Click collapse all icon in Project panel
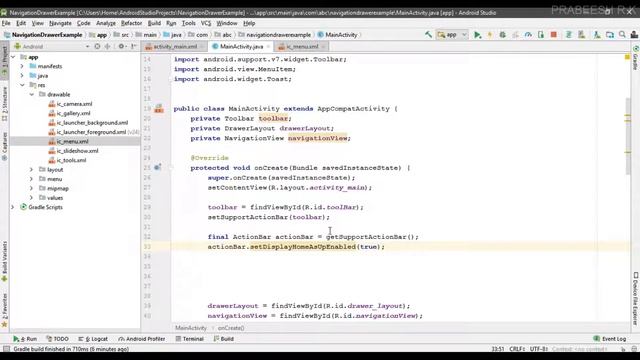640x360 pixels. (107, 47)
